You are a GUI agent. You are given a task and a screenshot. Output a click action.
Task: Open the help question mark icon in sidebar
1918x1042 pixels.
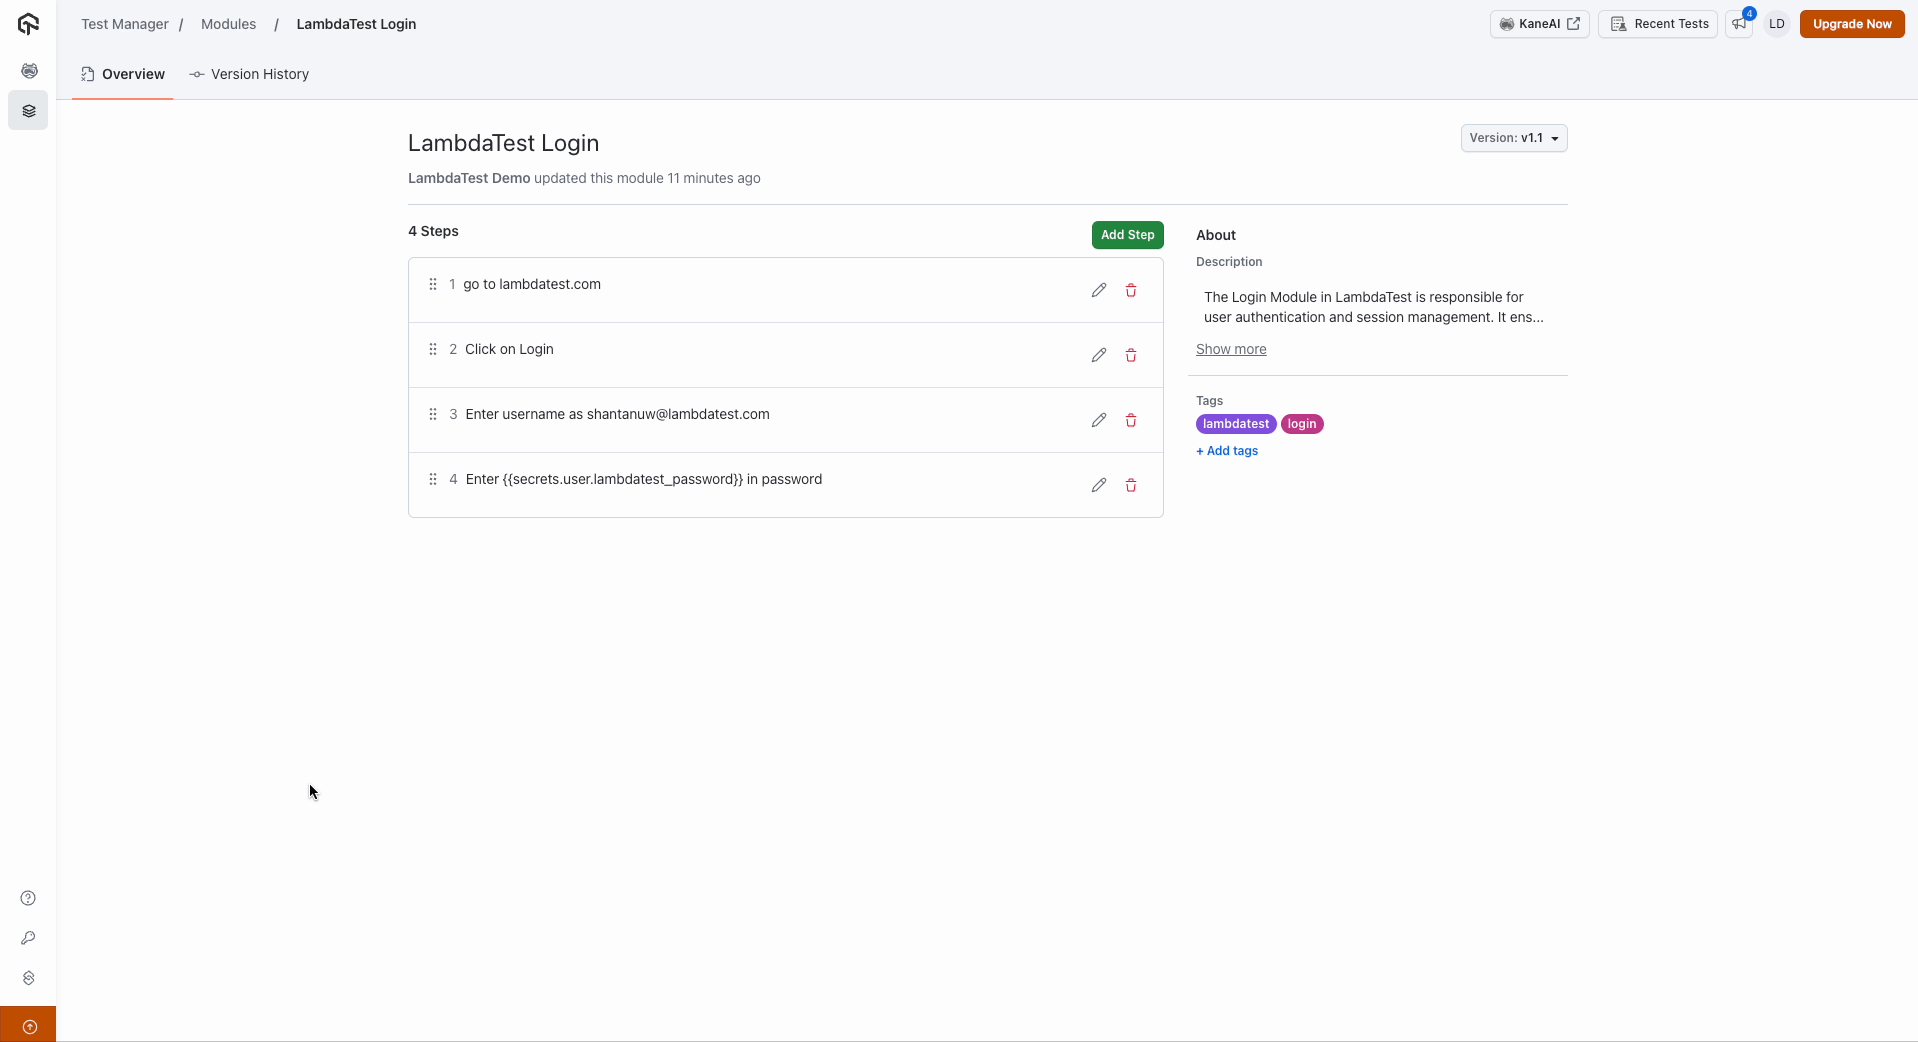[x=28, y=898]
